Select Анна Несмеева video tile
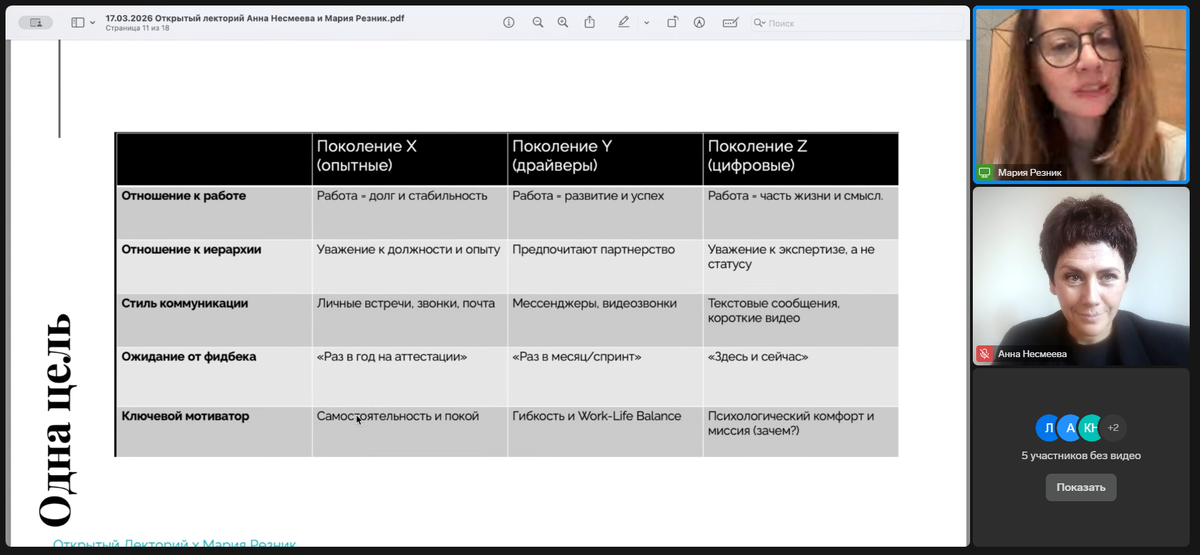The image size is (1200, 555). tap(1083, 275)
